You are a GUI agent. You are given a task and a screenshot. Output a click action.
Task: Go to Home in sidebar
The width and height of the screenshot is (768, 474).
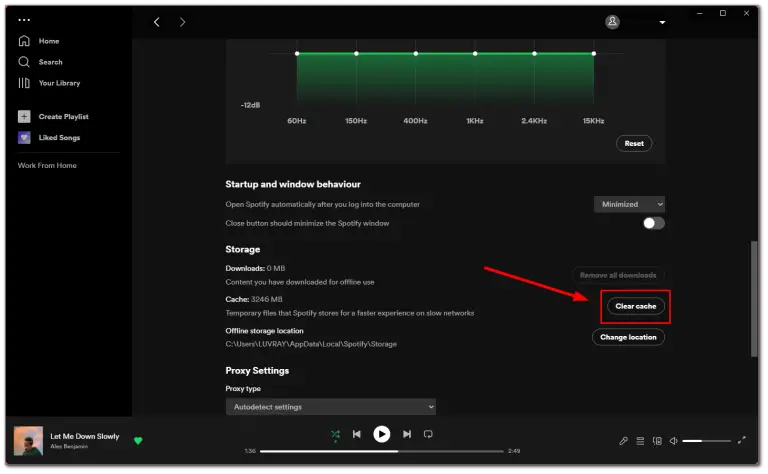(48, 41)
